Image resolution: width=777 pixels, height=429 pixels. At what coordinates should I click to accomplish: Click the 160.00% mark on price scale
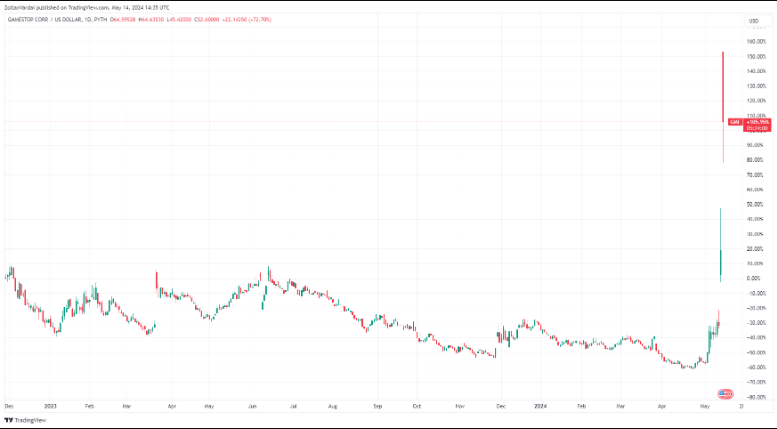755,41
